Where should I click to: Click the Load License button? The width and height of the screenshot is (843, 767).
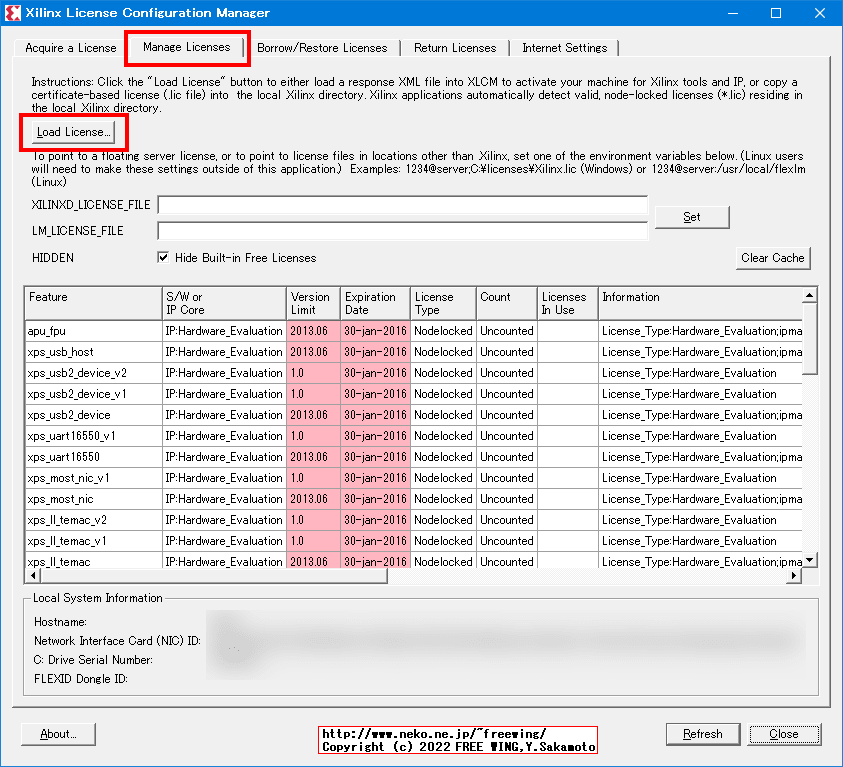(73, 132)
